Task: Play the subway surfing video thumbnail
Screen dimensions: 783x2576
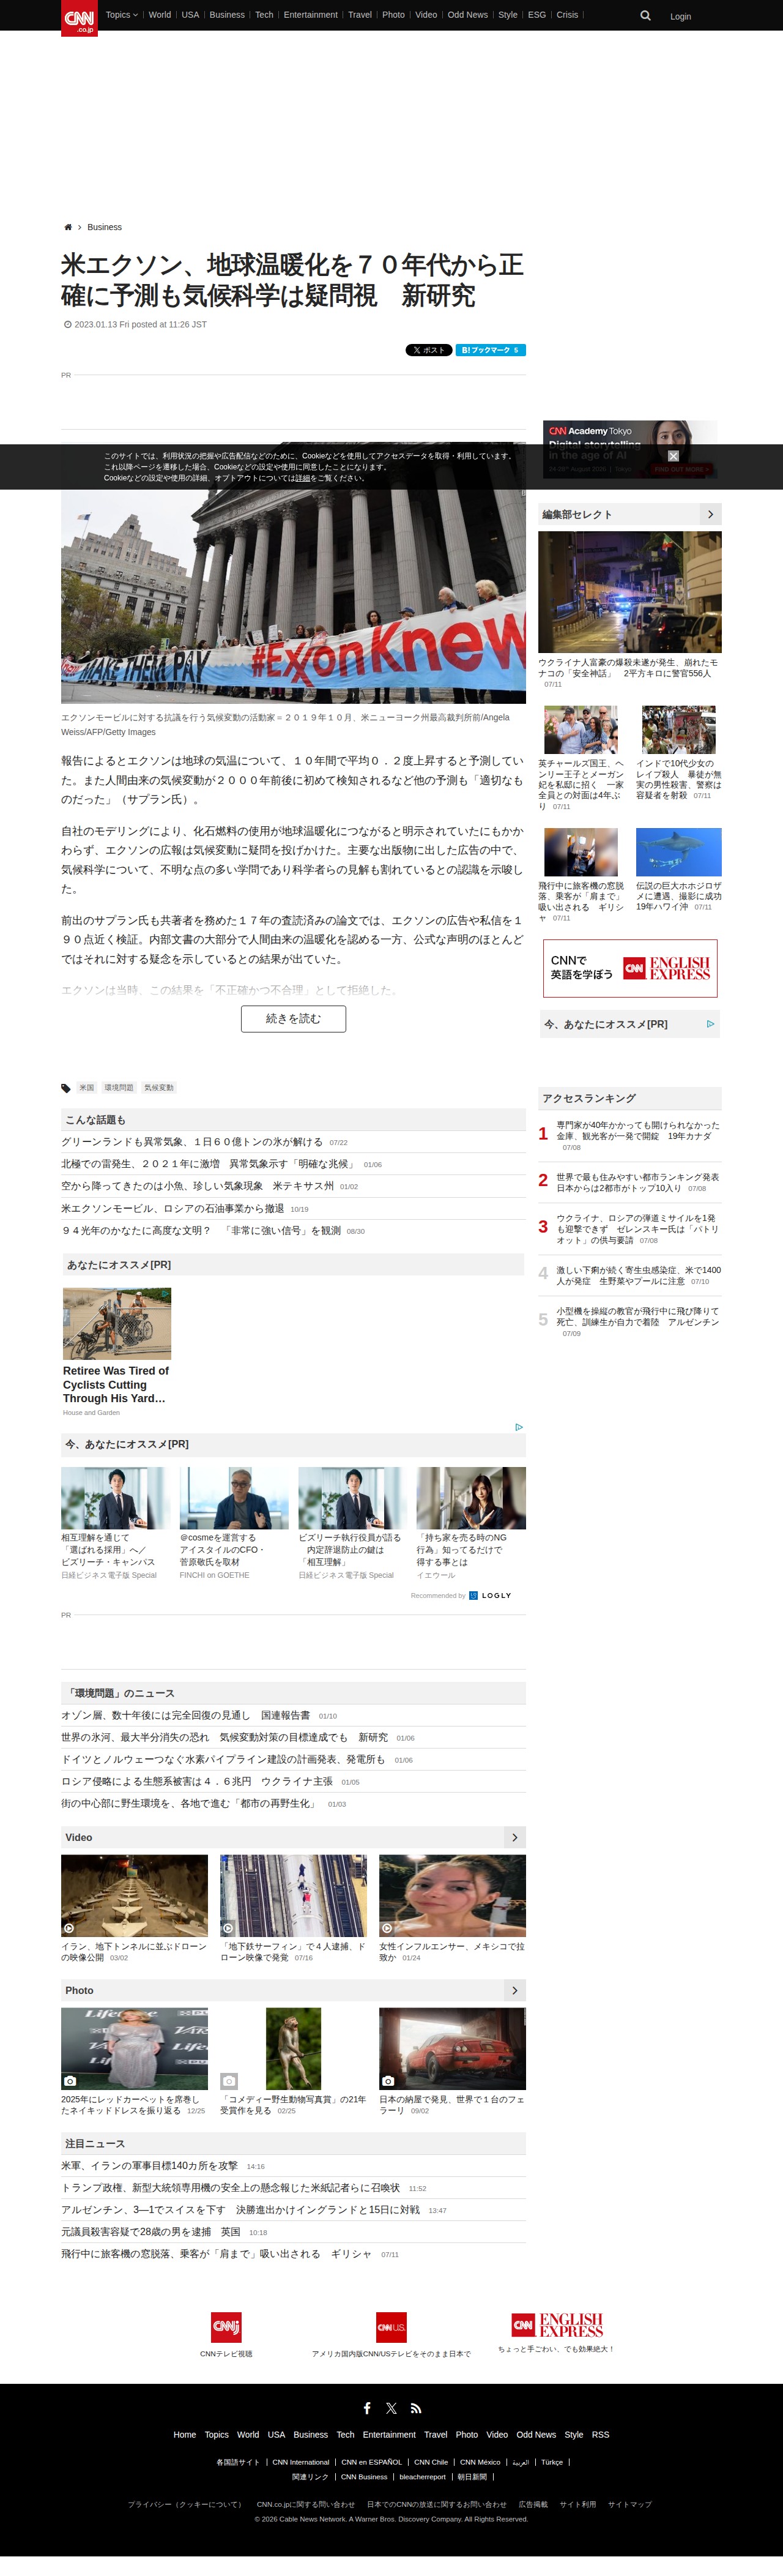Action: [x=293, y=1896]
